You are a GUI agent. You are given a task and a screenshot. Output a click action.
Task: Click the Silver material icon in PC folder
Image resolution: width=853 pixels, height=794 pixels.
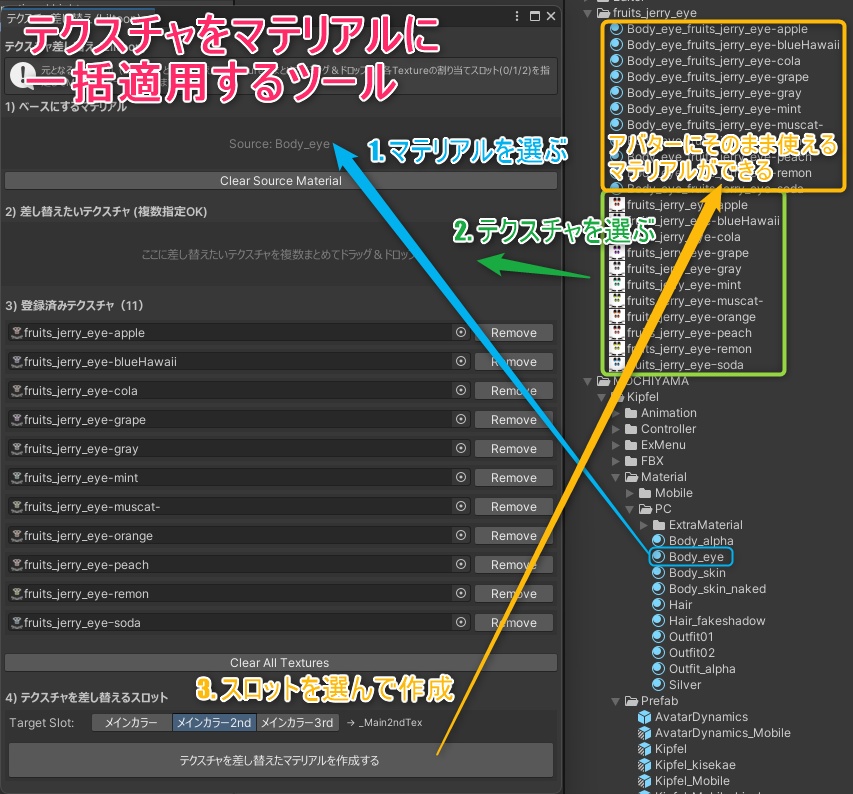click(x=657, y=684)
